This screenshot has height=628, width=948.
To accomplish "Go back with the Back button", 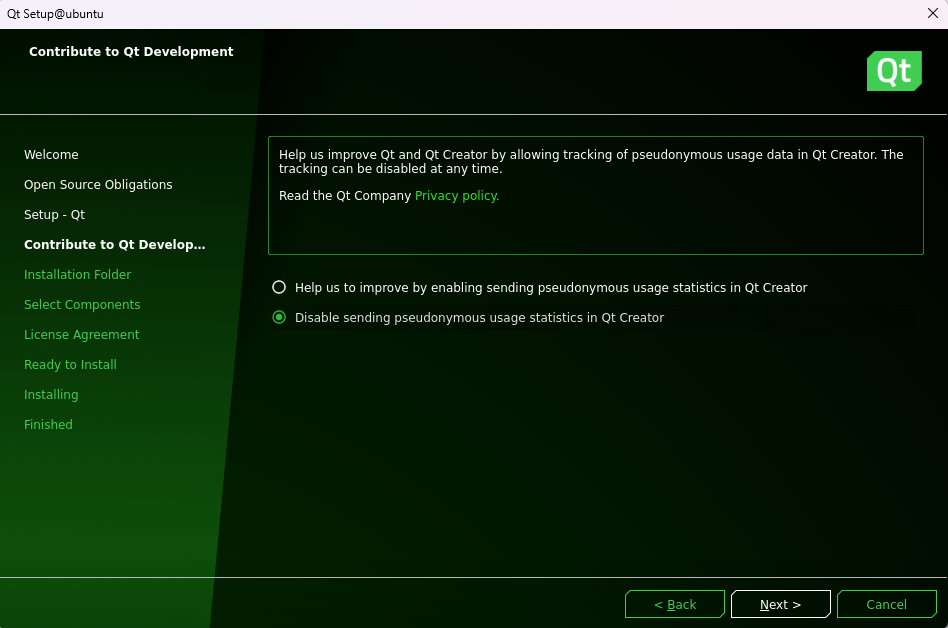I will tap(675, 604).
